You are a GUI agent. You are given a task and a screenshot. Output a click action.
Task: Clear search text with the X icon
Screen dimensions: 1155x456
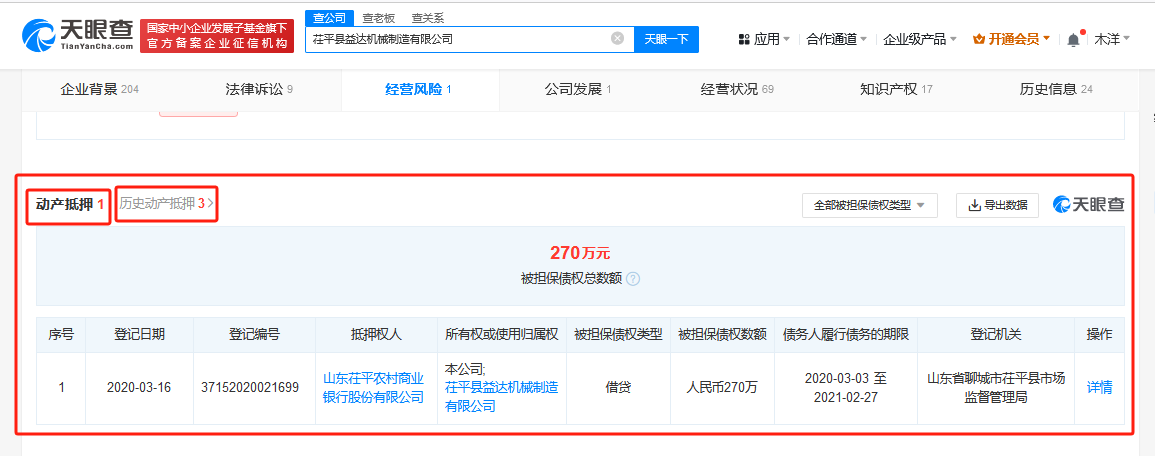(x=617, y=39)
